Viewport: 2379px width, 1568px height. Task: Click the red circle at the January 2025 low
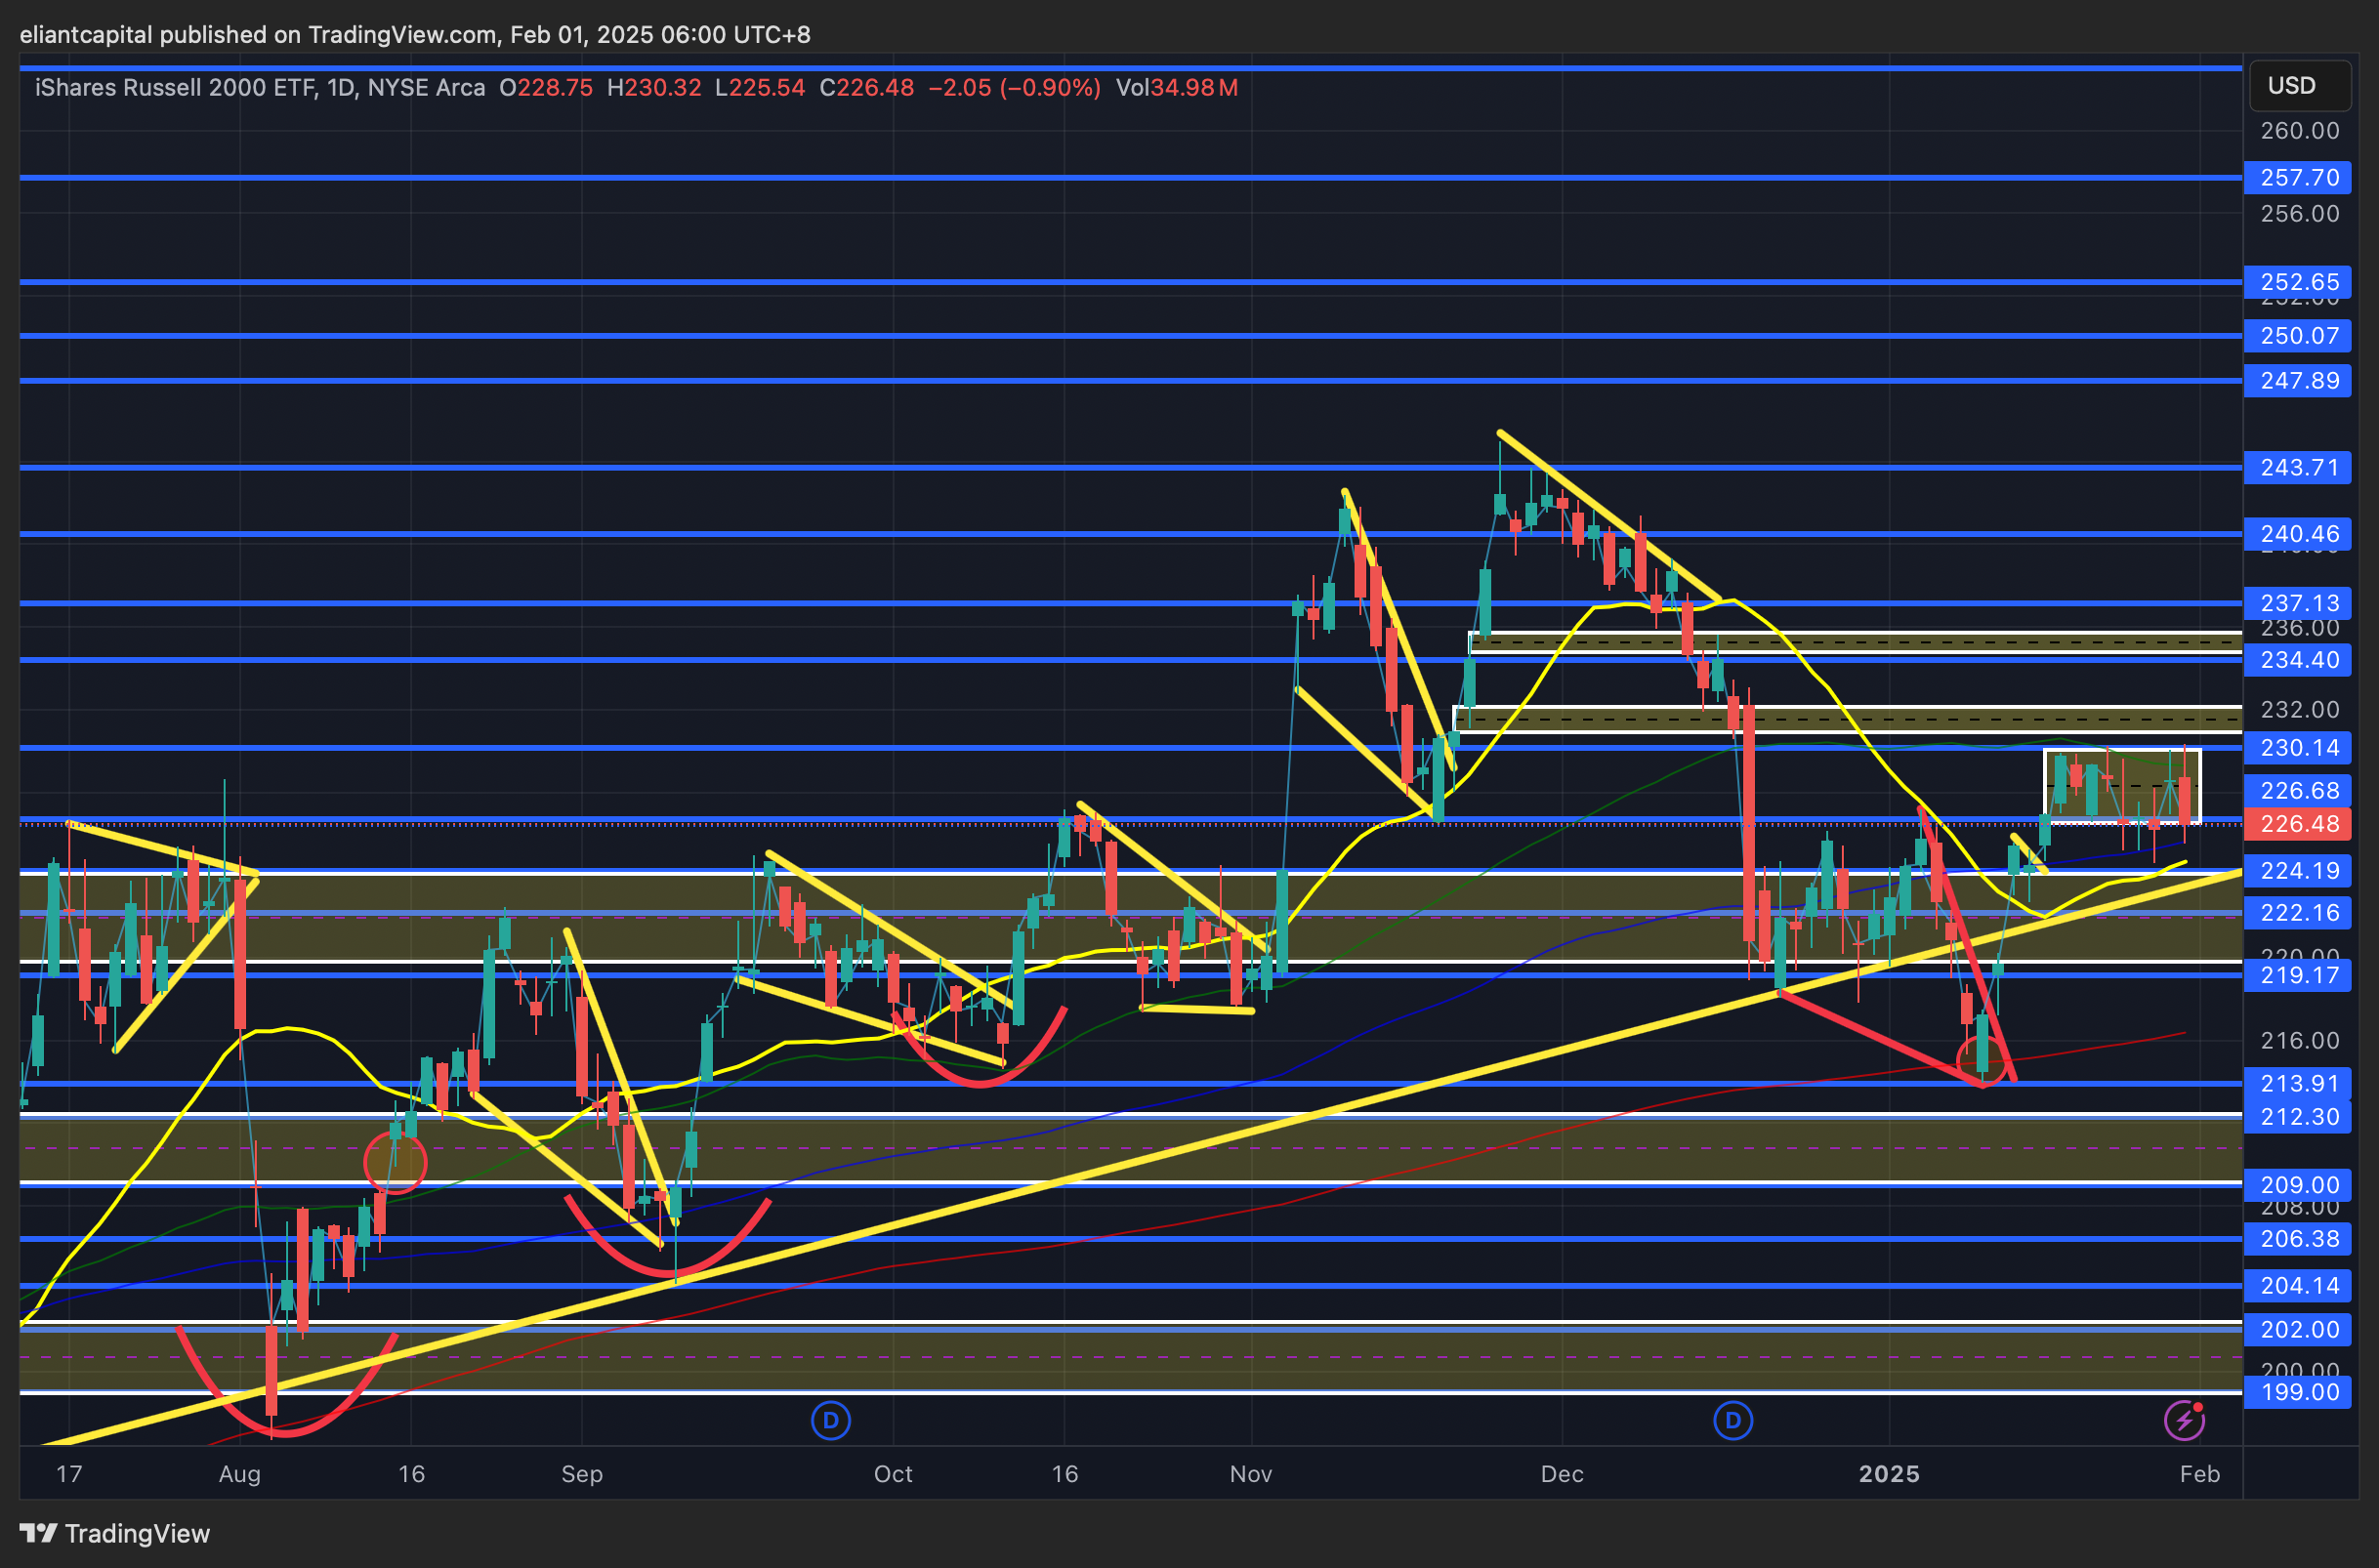tap(1982, 1060)
